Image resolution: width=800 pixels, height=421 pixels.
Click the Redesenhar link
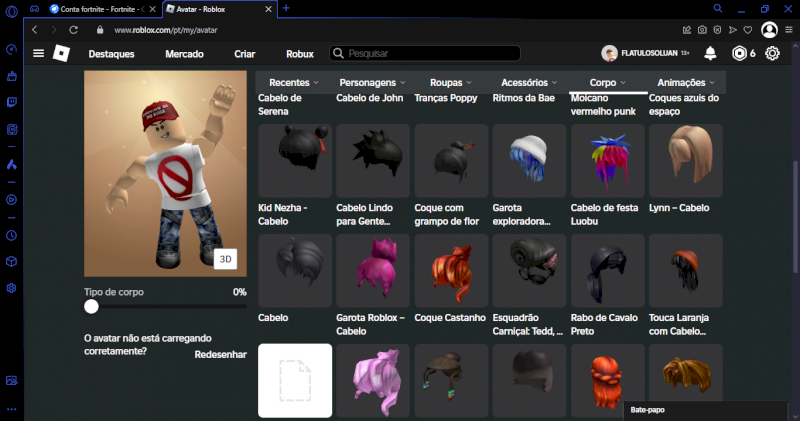point(220,355)
